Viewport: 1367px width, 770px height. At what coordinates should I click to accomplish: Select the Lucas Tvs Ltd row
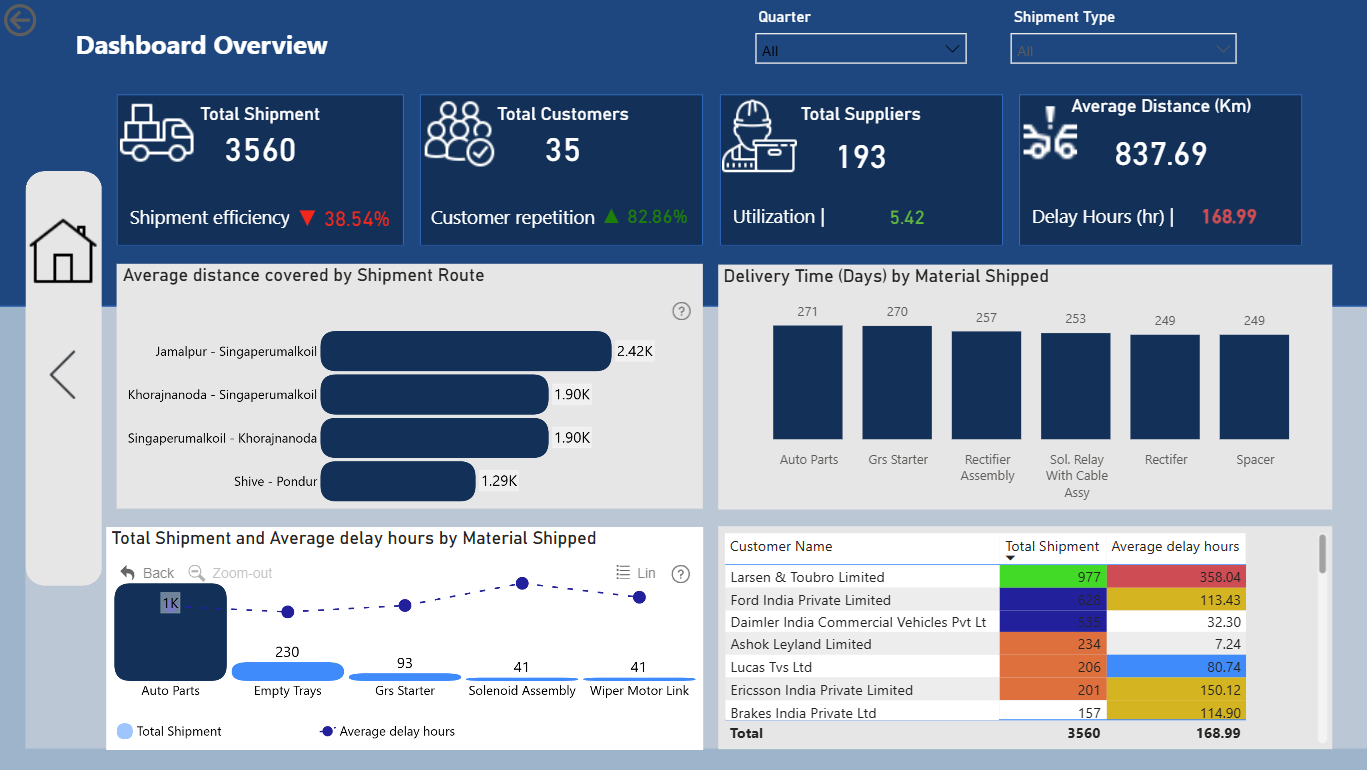[x=985, y=667]
